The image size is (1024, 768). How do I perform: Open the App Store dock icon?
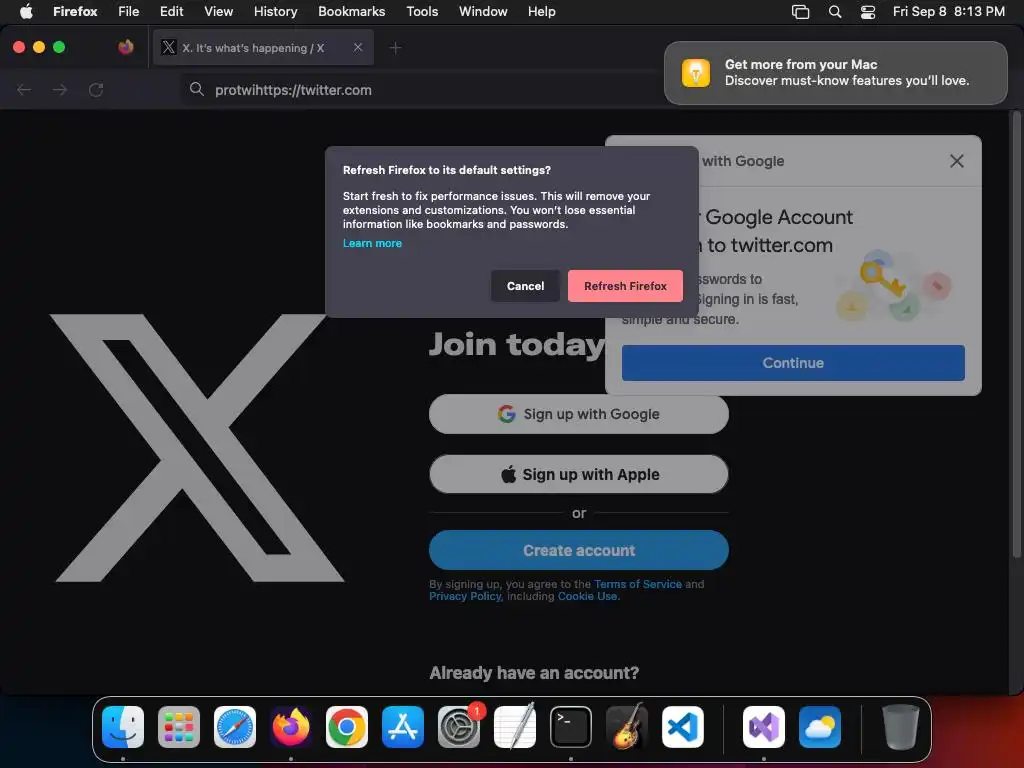tap(403, 727)
